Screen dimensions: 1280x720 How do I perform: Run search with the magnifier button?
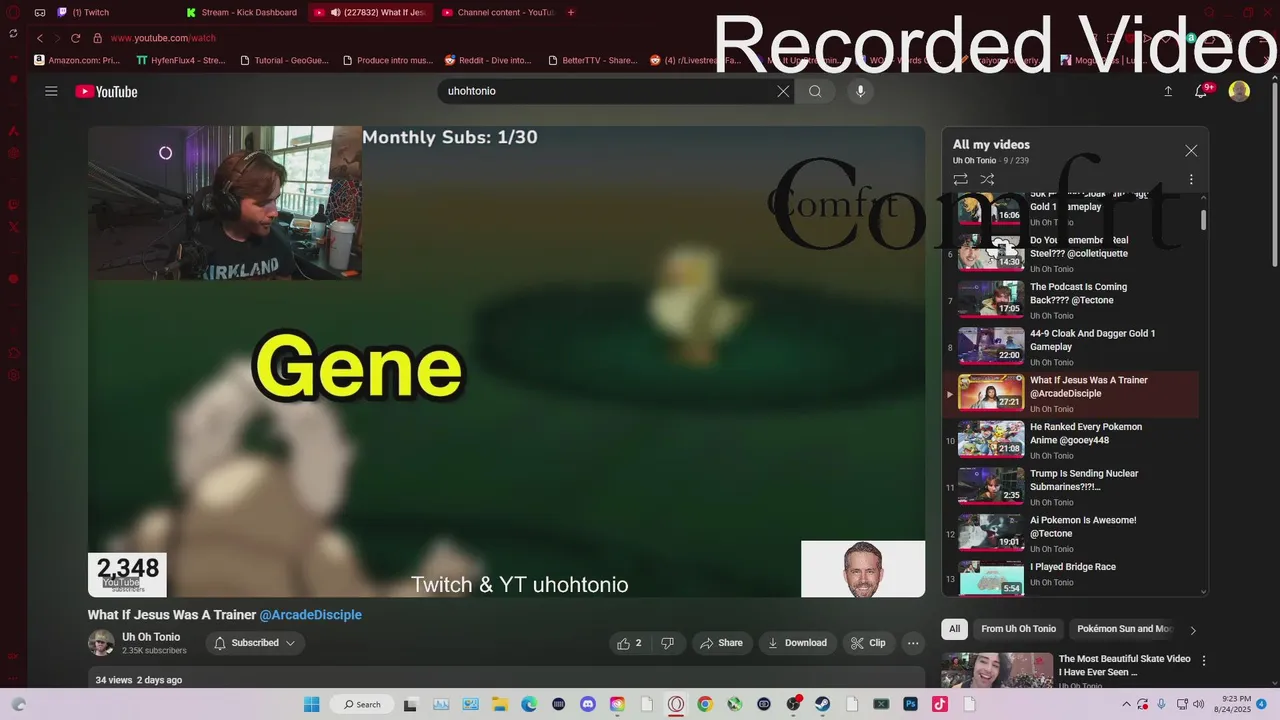click(815, 91)
